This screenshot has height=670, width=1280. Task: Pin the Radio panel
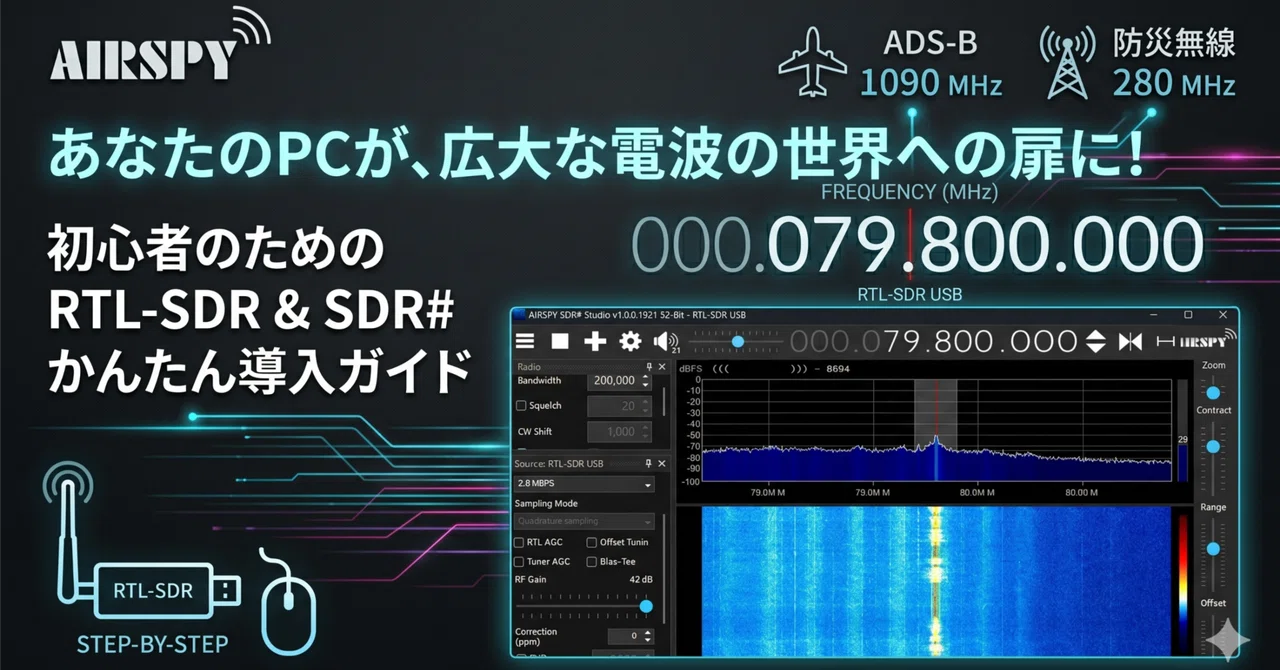(648, 367)
